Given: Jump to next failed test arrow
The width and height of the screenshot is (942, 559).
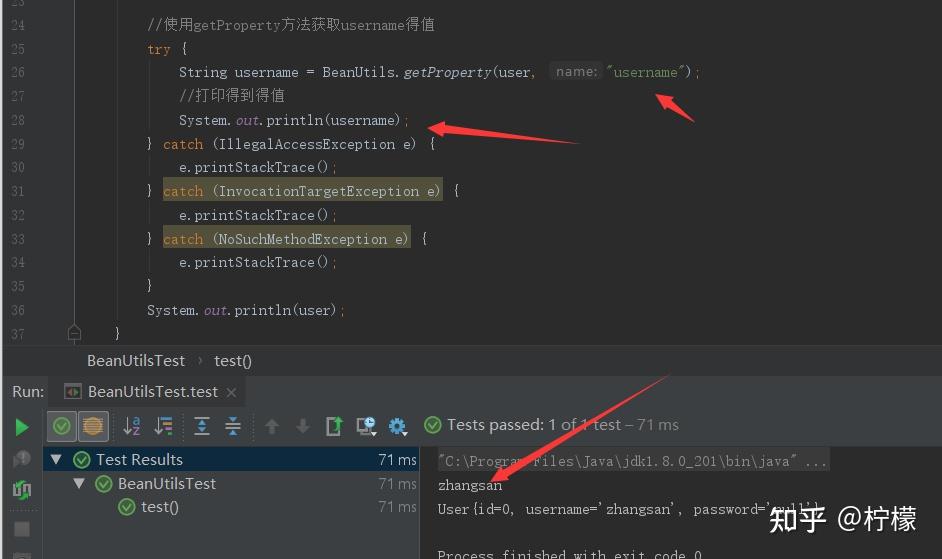Looking at the screenshot, I should 303,426.
